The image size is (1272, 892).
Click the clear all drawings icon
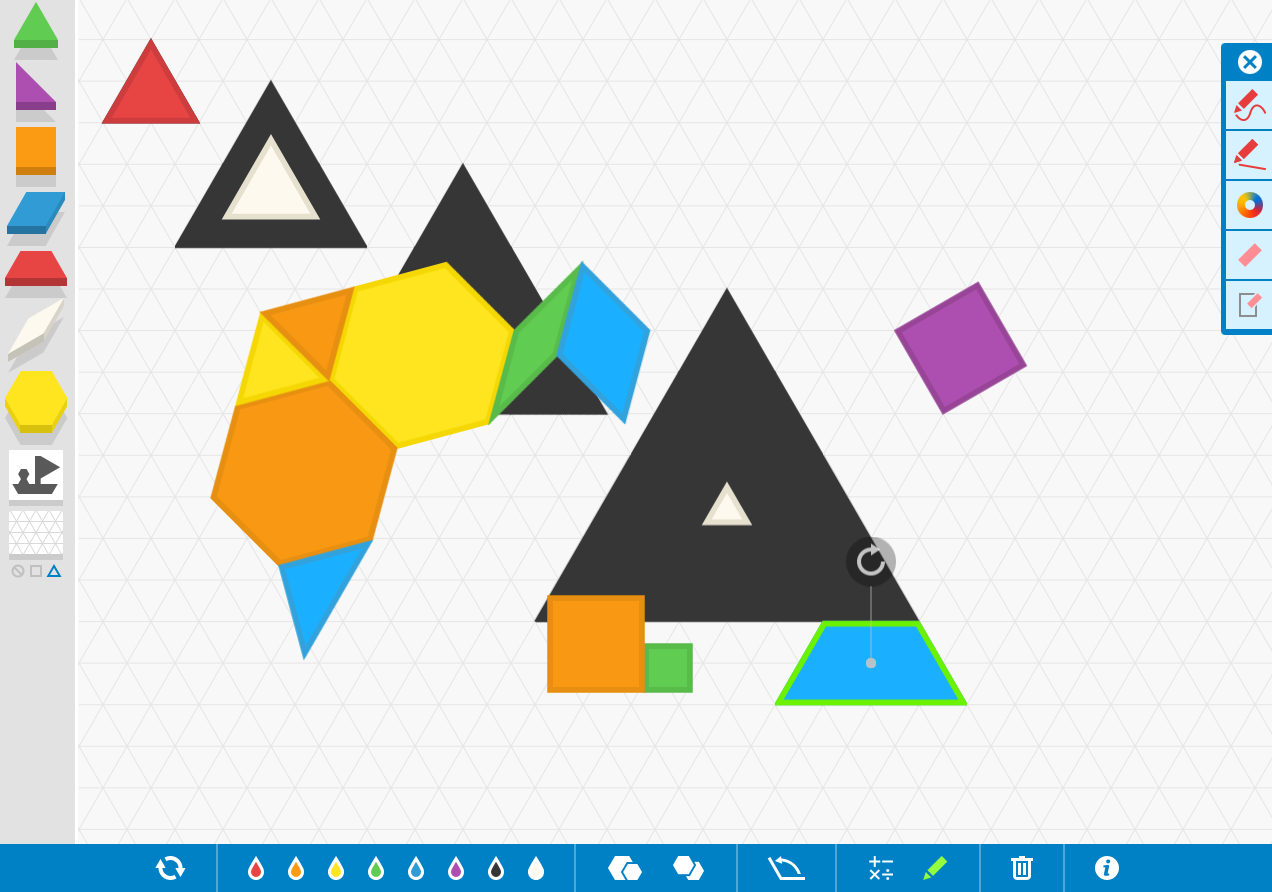click(x=1249, y=305)
